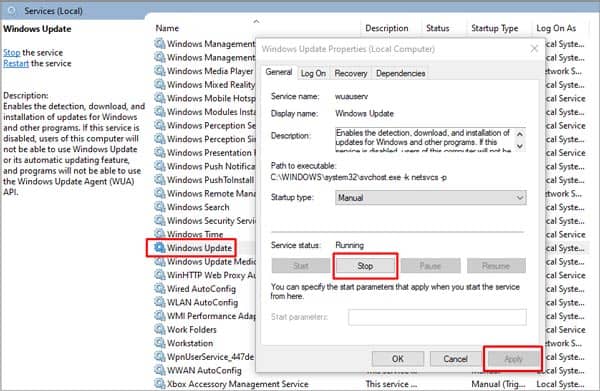Click the Stop the service link

click(11, 52)
